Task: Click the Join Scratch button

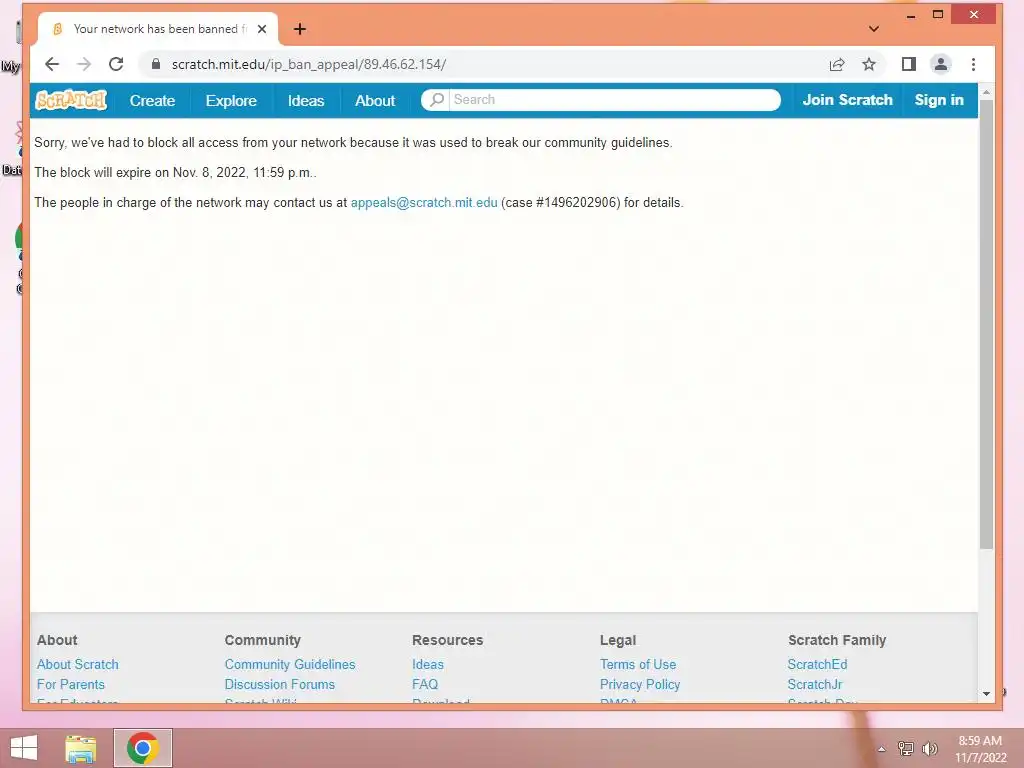Action: pos(847,100)
